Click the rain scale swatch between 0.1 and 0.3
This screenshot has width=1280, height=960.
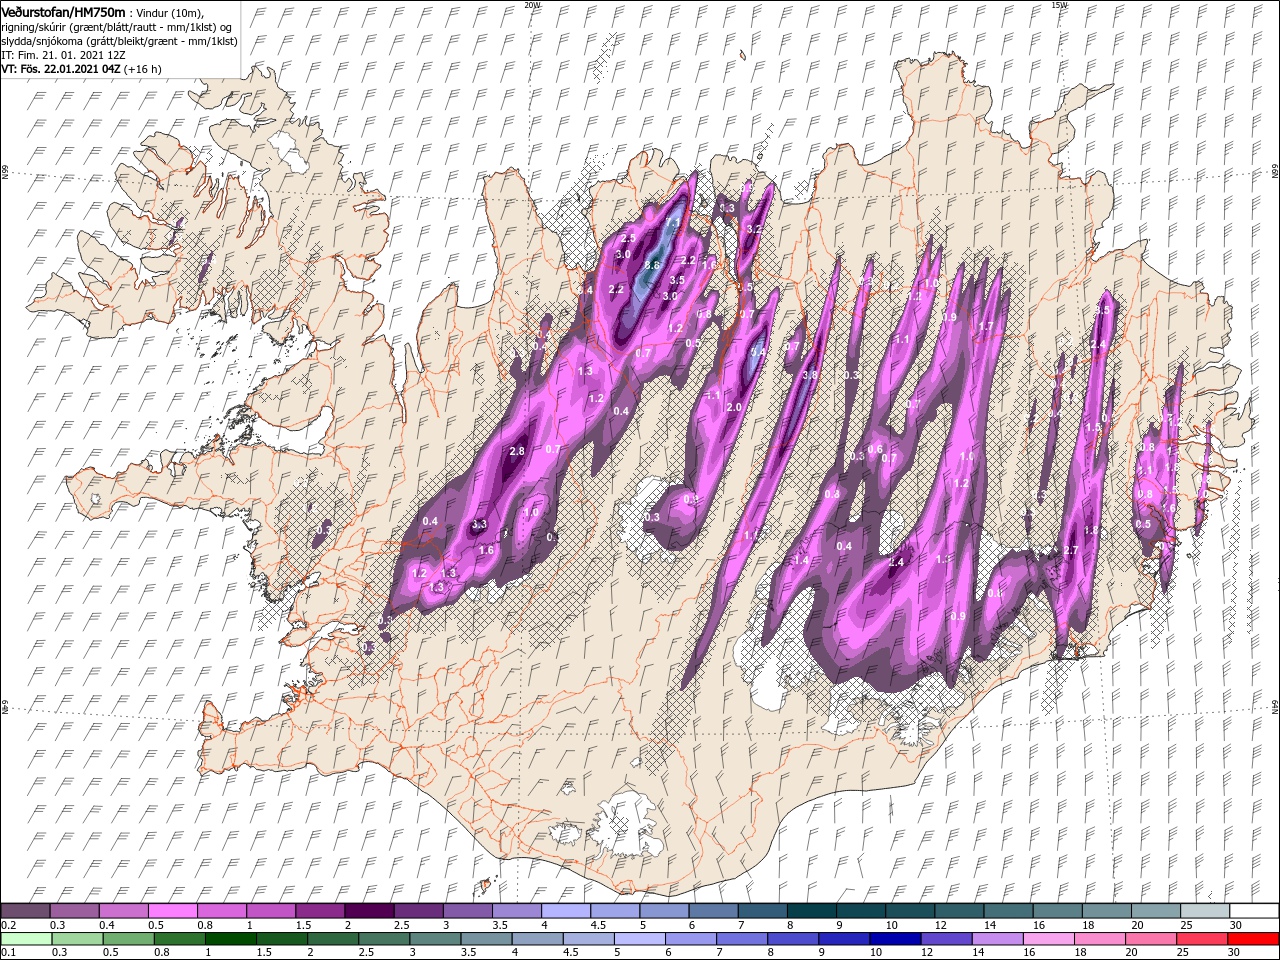pos(25,938)
